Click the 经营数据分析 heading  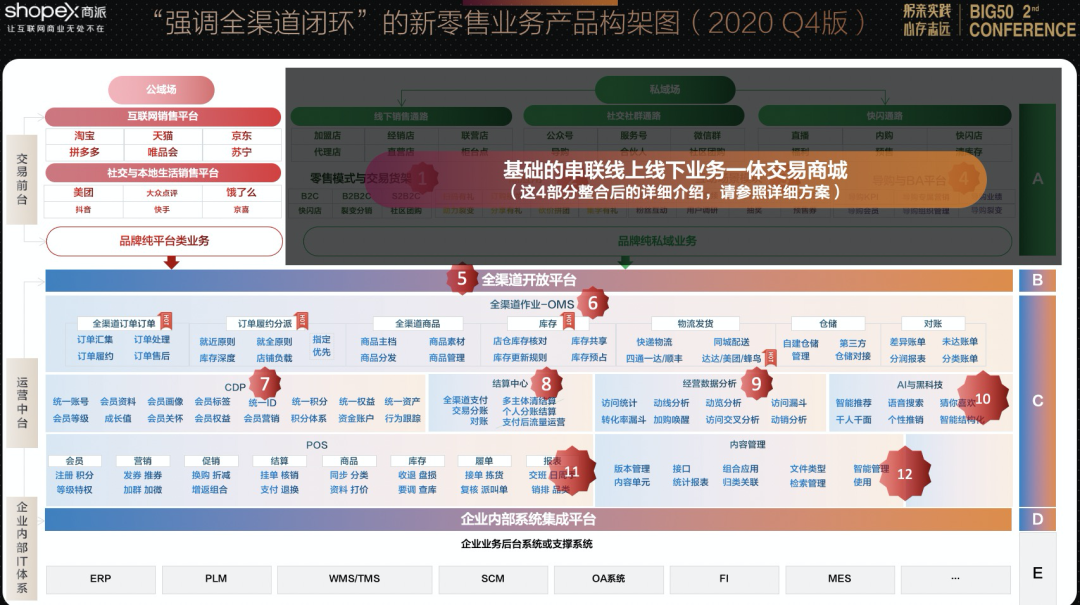click(x=709, y=384)
